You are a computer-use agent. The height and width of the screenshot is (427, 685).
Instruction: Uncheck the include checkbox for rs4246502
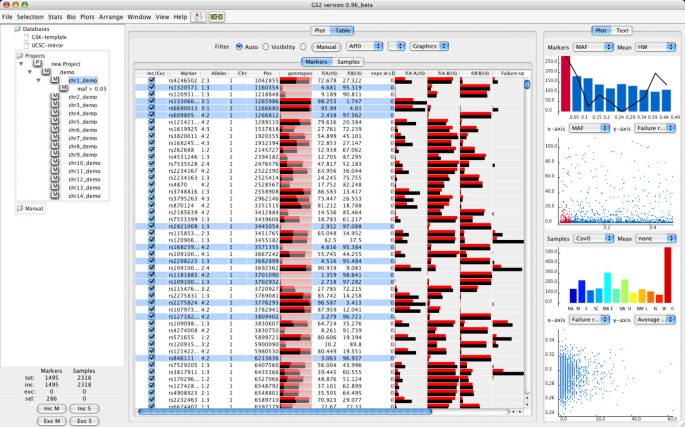(152, 78)
